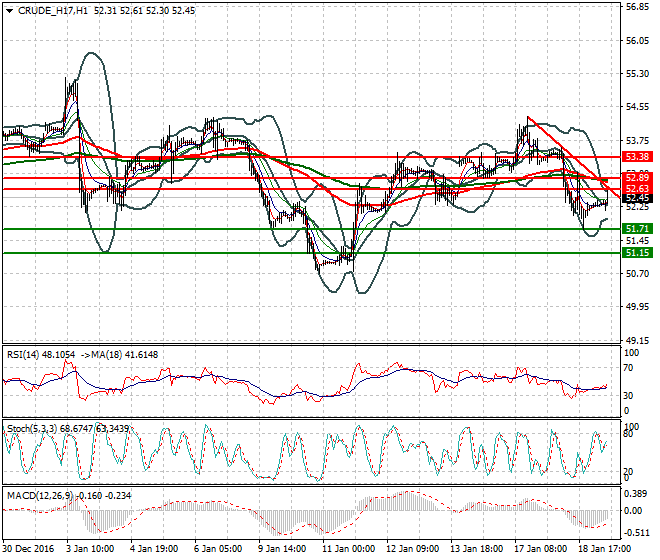The height and width of the screenshot is (560, 660).
Task: Select the 18 Jan 17:00 time axis label
Action: point(604,549)
